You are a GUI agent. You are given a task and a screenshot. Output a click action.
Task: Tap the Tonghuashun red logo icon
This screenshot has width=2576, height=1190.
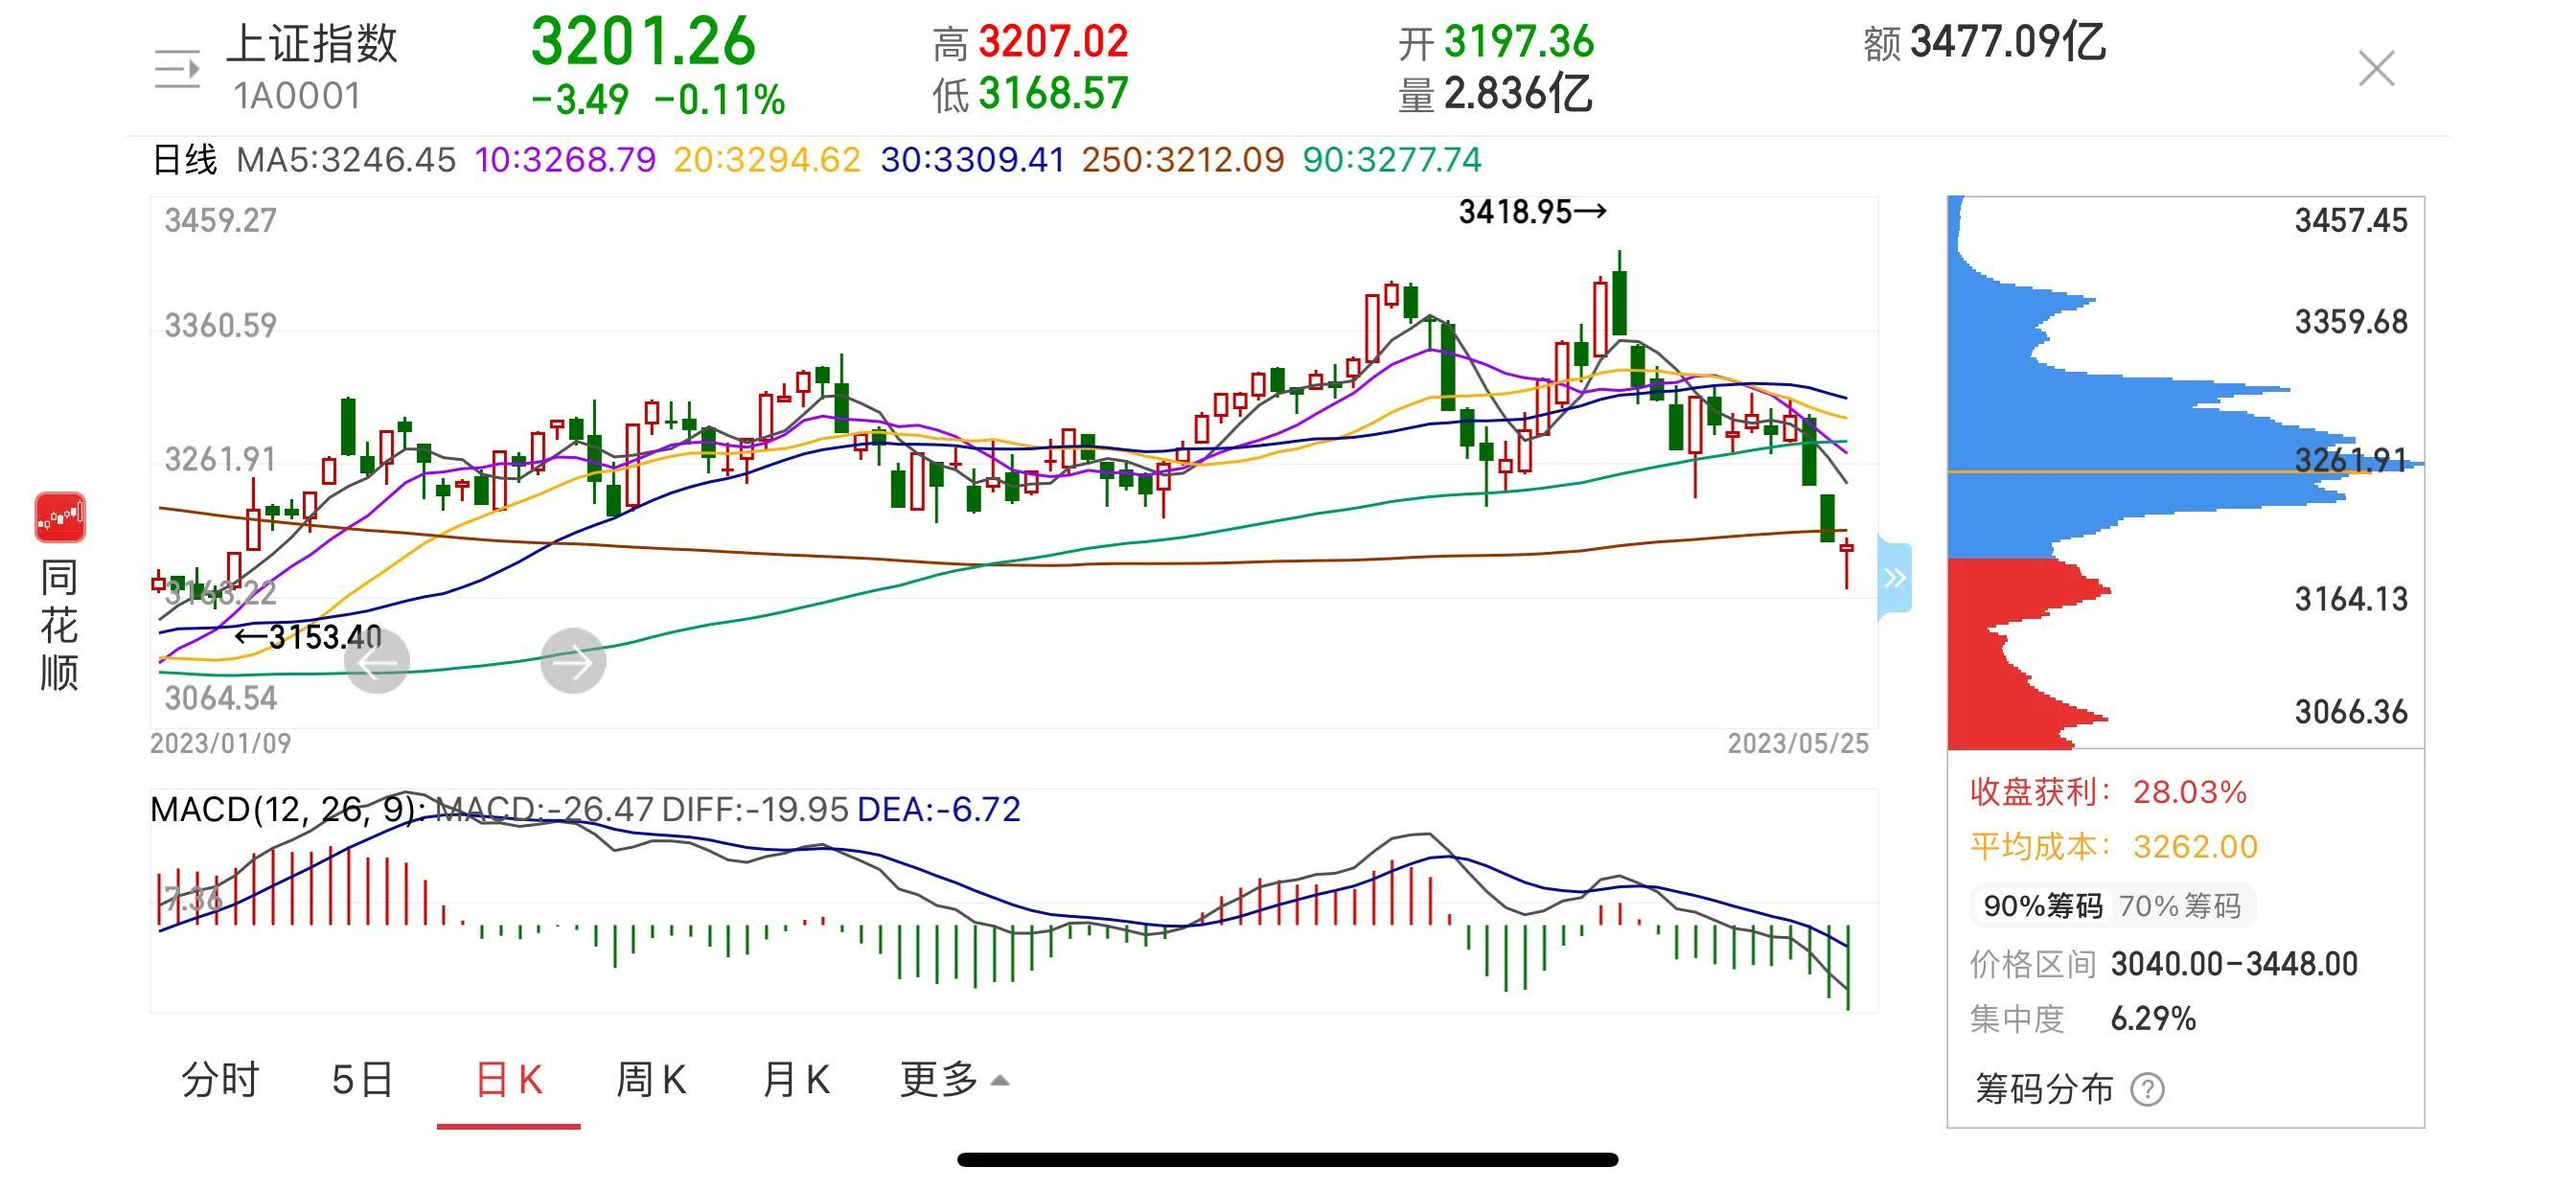[60, 517]
